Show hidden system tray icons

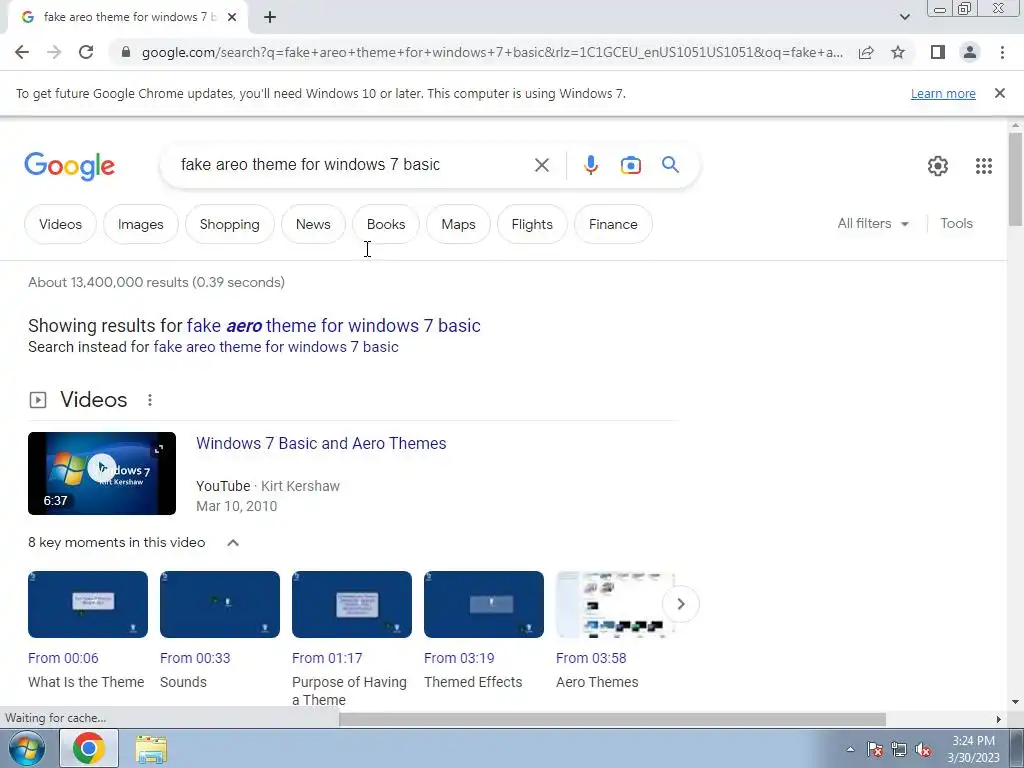pyautogui.click(x=850, y=749)
